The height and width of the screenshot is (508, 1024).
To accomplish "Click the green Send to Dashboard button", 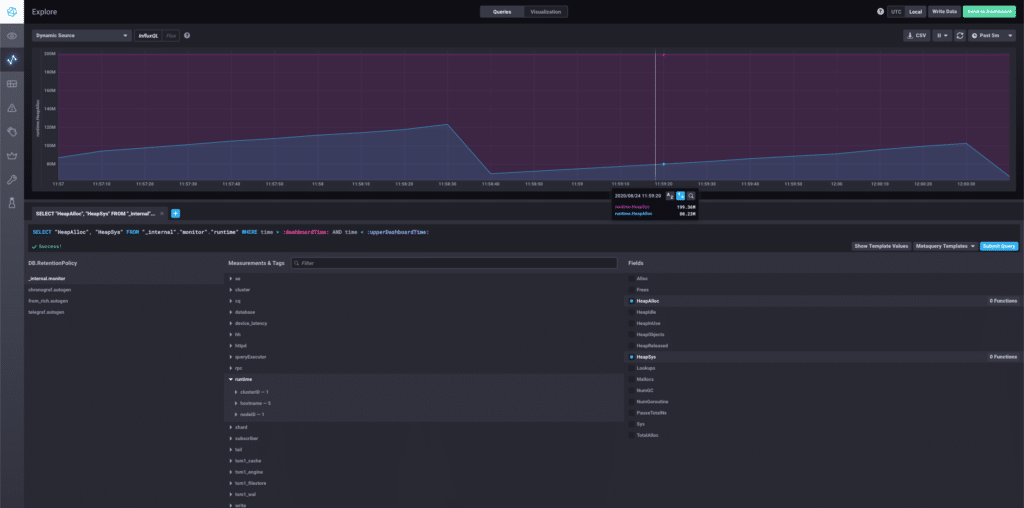I will pos(989,12).
